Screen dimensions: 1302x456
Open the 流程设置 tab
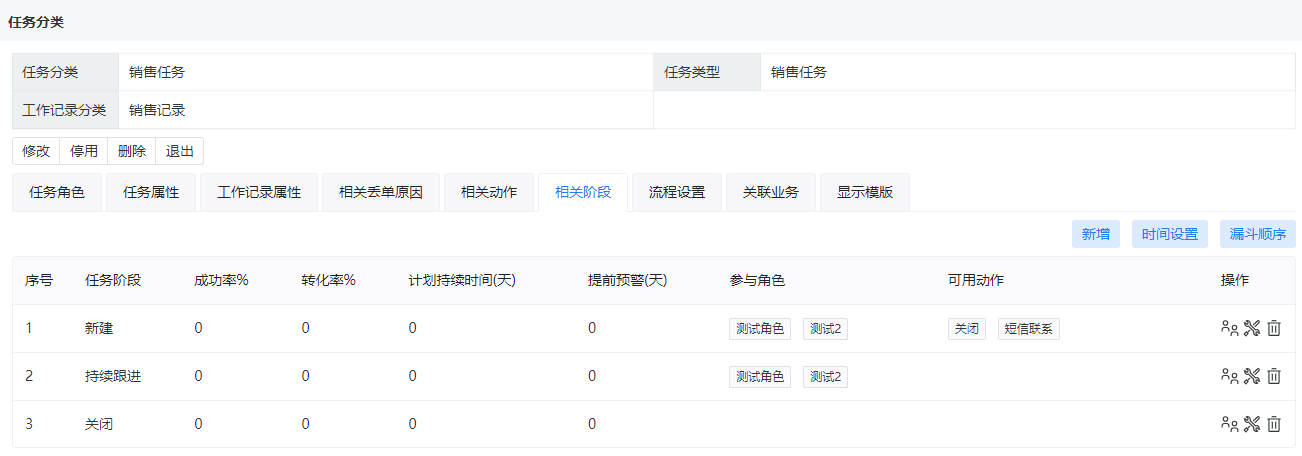pyautogui.click(x=677, y=192)
